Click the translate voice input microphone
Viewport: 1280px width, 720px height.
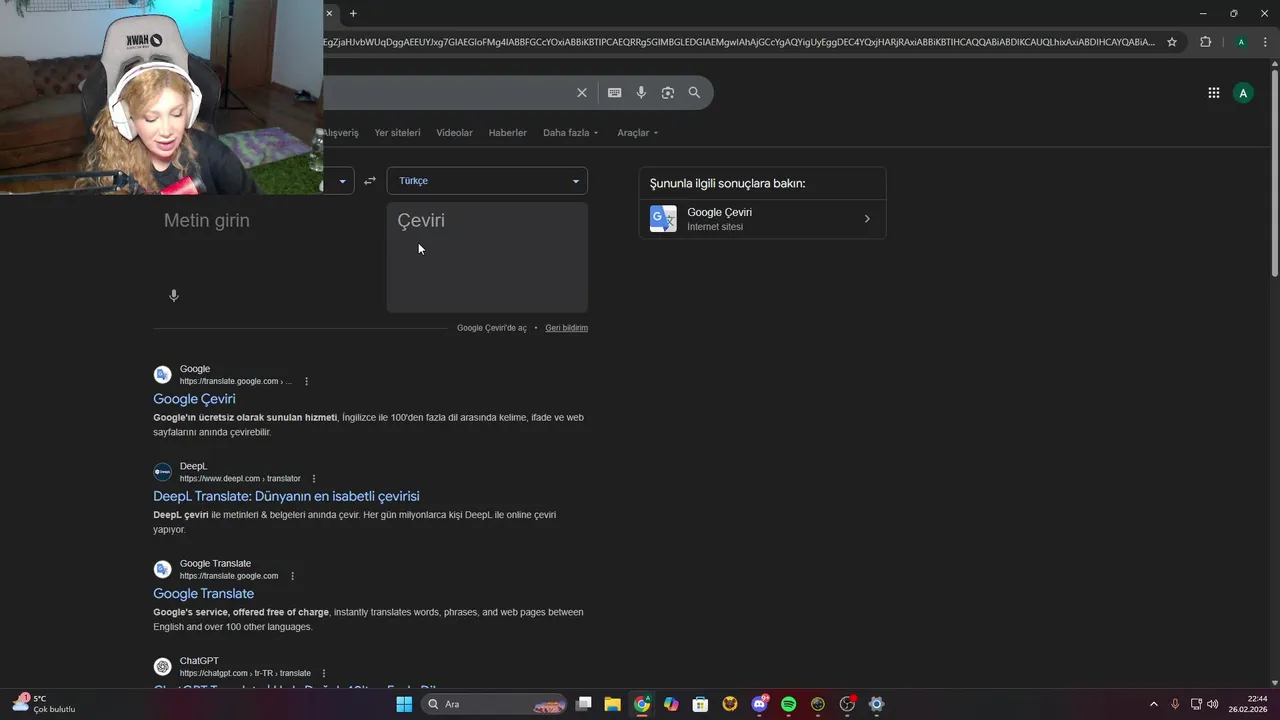pos(174,296)
